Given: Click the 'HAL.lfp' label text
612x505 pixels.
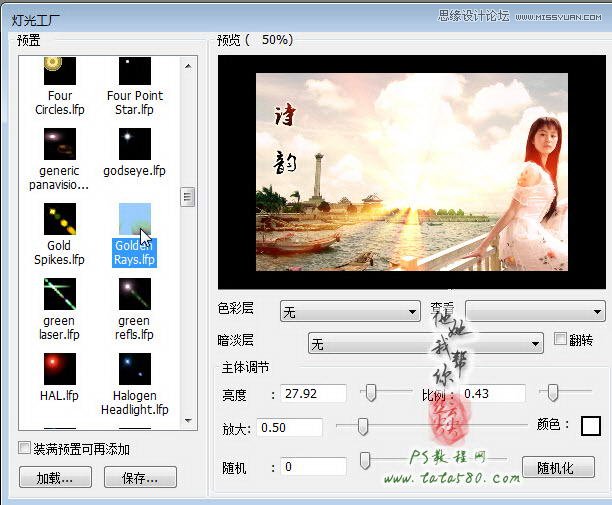Looking at the screenshot, I should tap(59, 396).
